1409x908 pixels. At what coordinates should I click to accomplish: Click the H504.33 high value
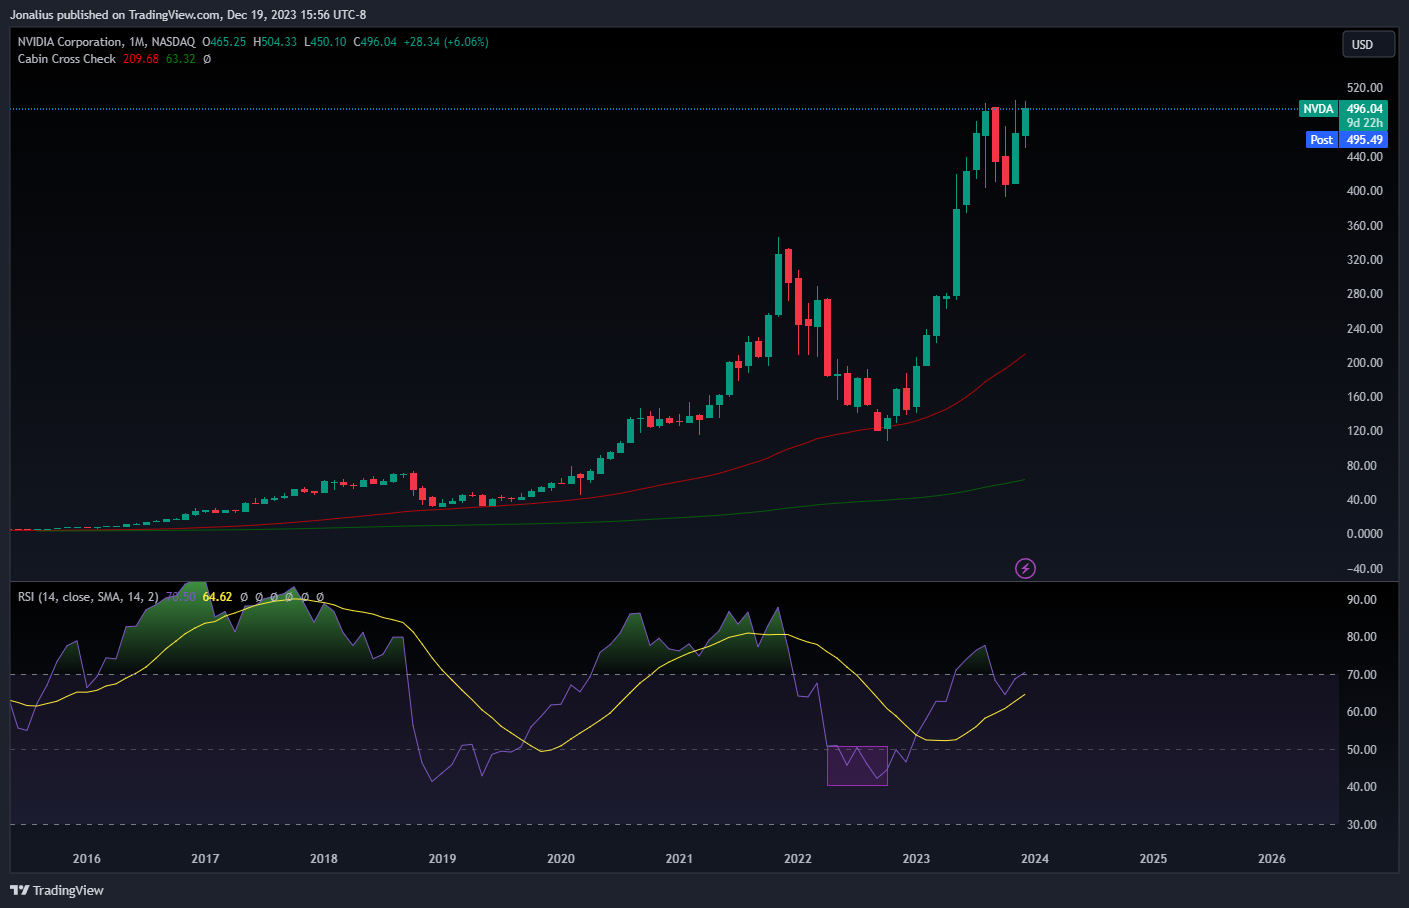[275, 42]
